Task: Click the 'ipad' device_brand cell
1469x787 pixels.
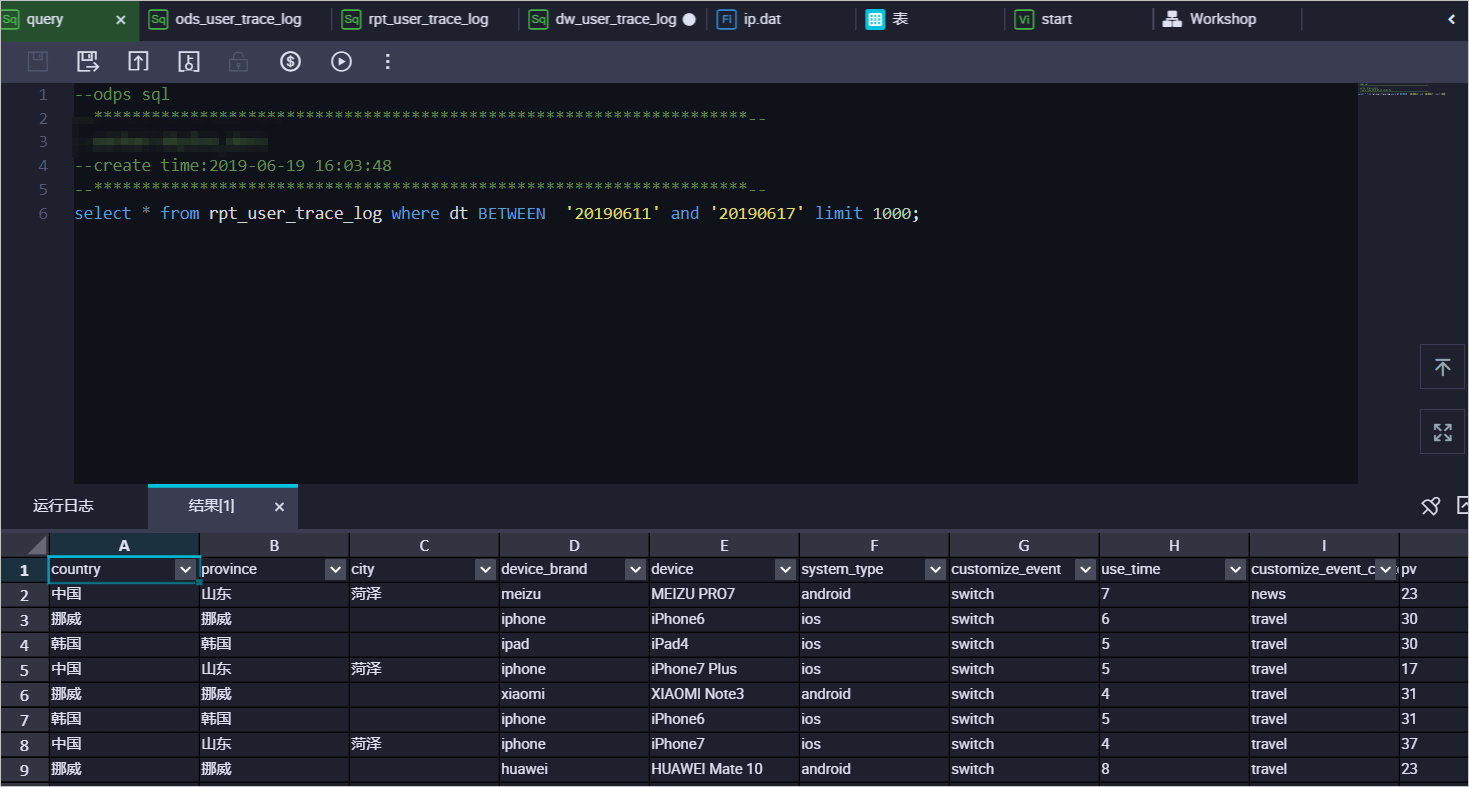Action: 574,644
